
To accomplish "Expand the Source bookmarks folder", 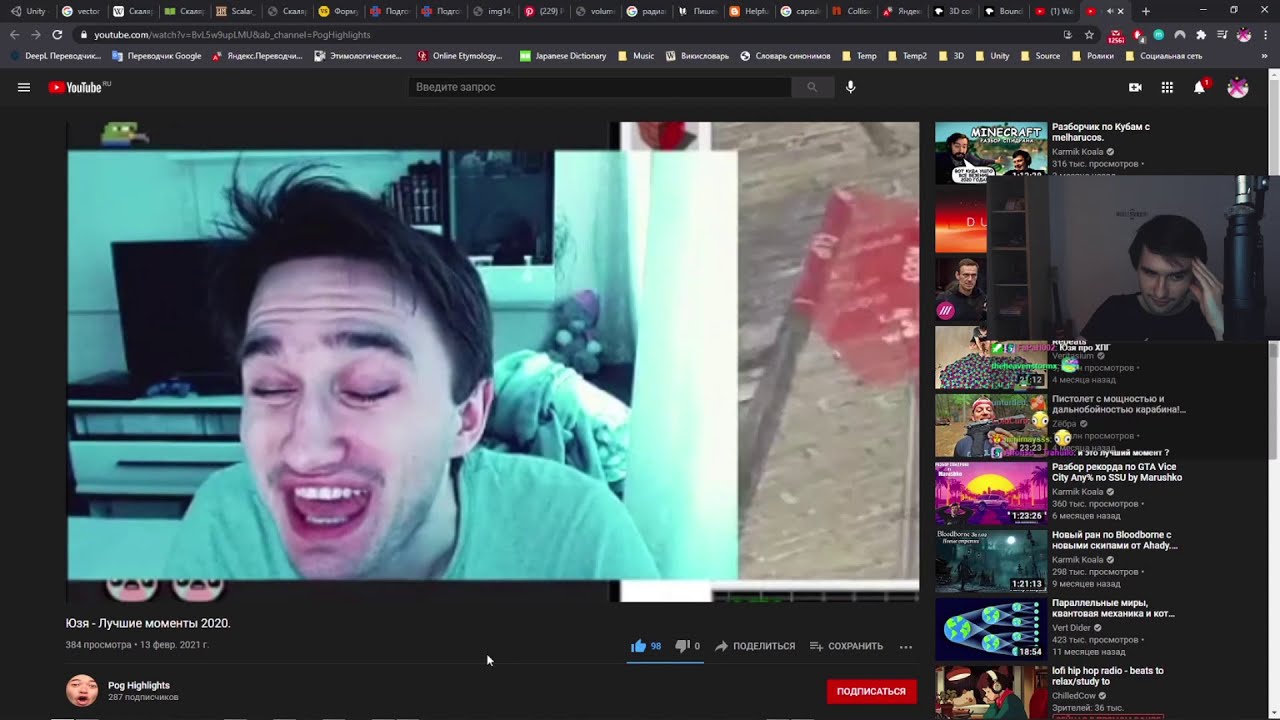I will point(1040,56).
